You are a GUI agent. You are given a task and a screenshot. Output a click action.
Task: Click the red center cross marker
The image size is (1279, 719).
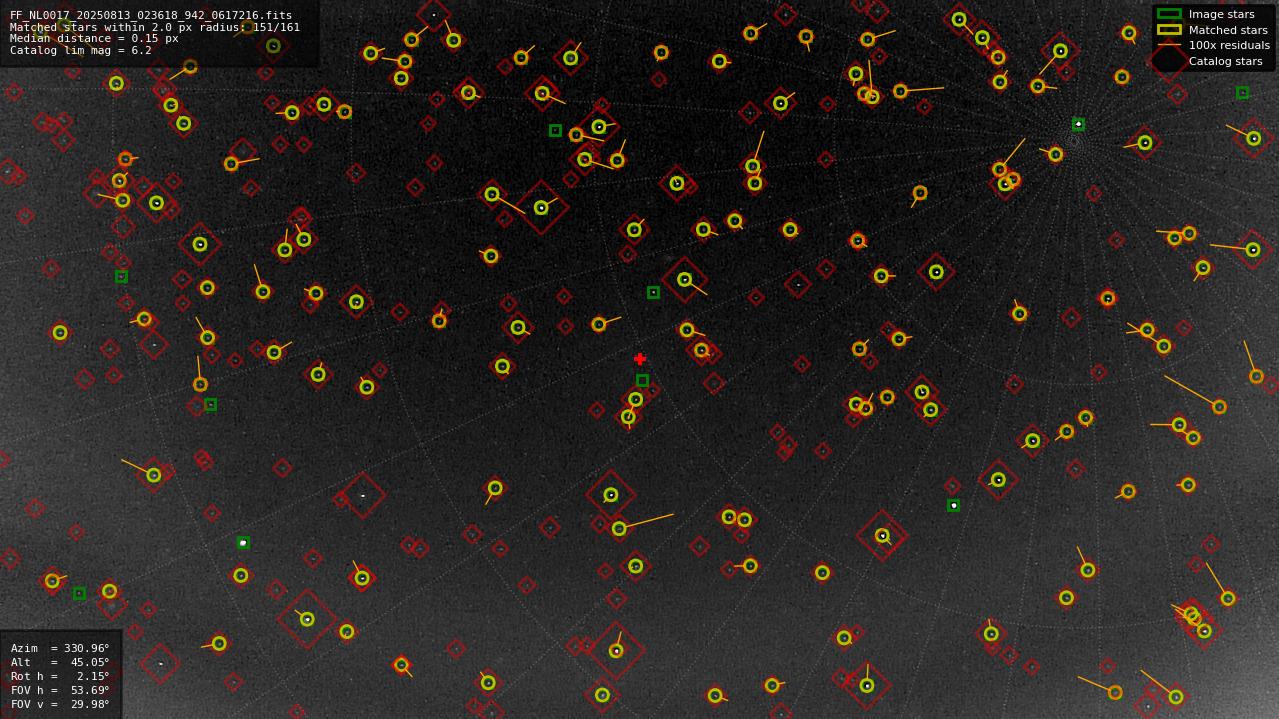pyautogui.click(x=640, y=359)
